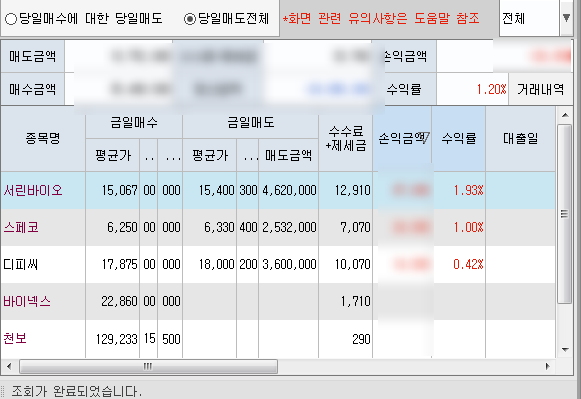Click horizontal scrollbar right arrow

click(548, 366)
